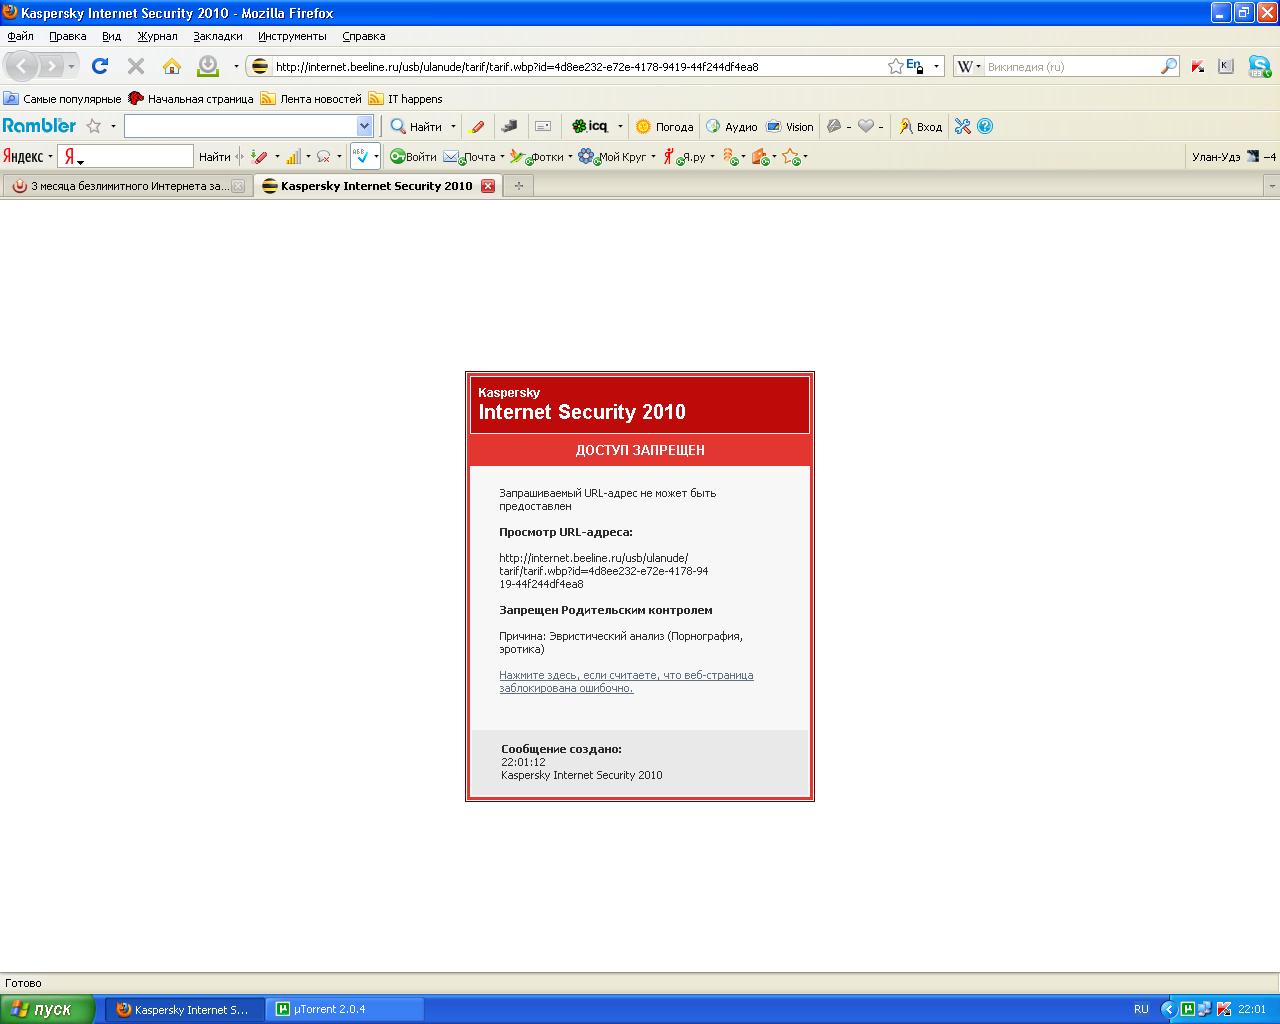The image size is (1280, 1024).
Task: Click the blue help question mark icon
Action: click(985, 126)
